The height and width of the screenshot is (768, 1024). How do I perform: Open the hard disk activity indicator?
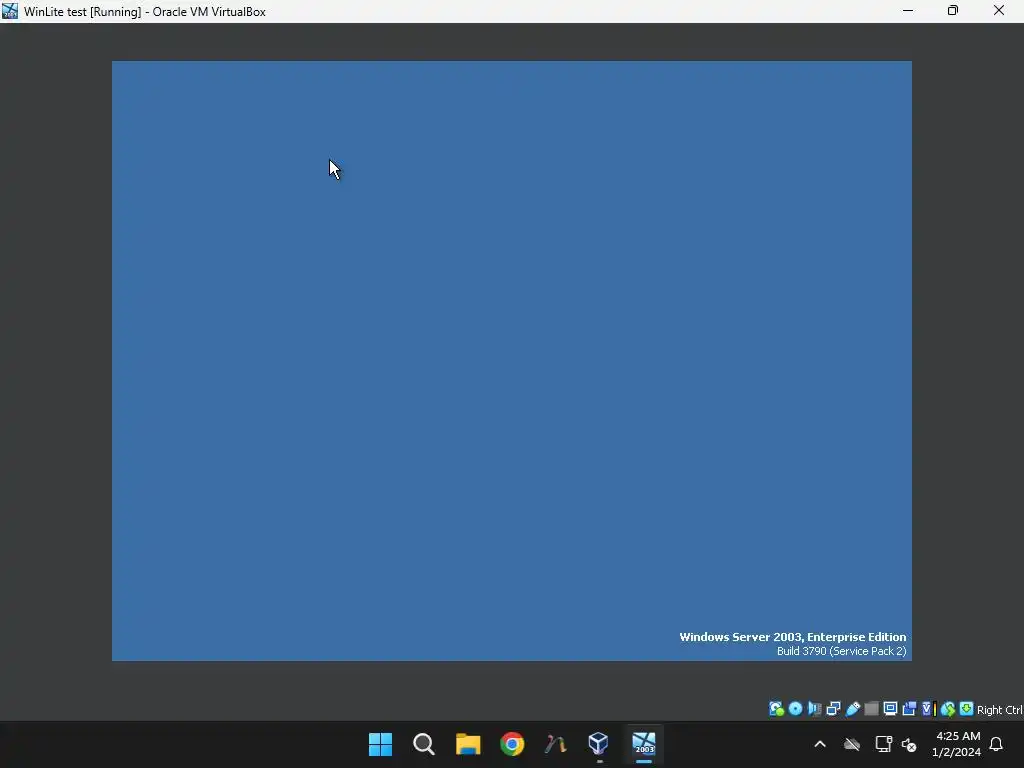pyautogui.click(x=776, y=709)
